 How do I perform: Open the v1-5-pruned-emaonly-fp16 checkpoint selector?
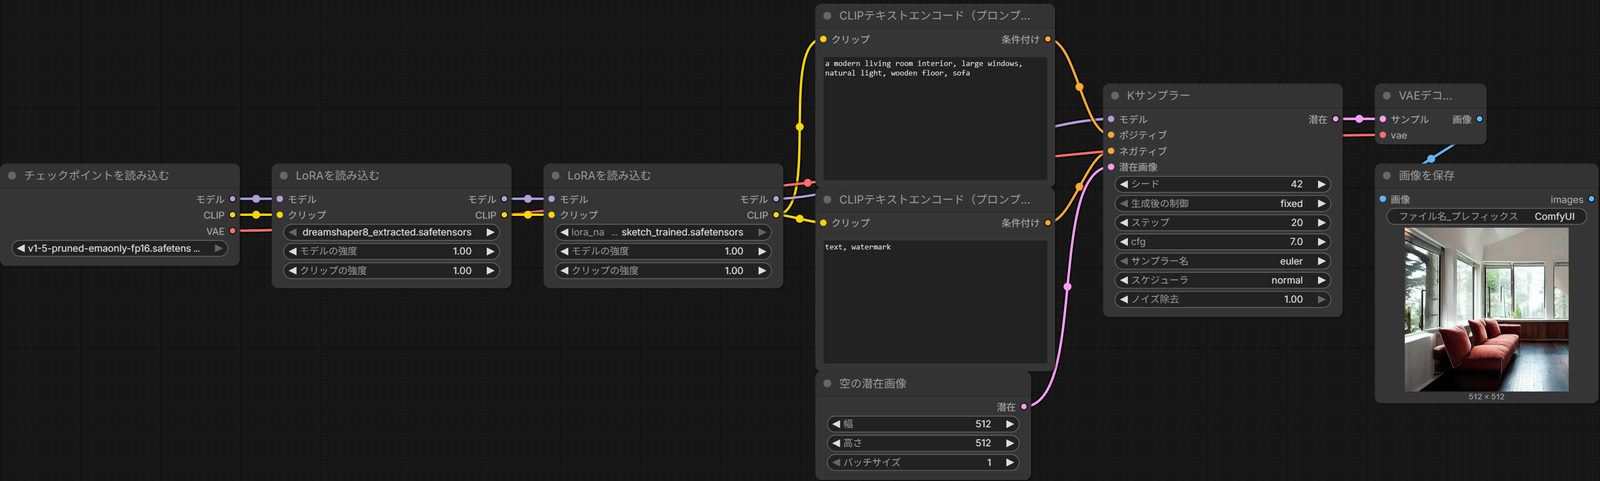tap(119, 248)
